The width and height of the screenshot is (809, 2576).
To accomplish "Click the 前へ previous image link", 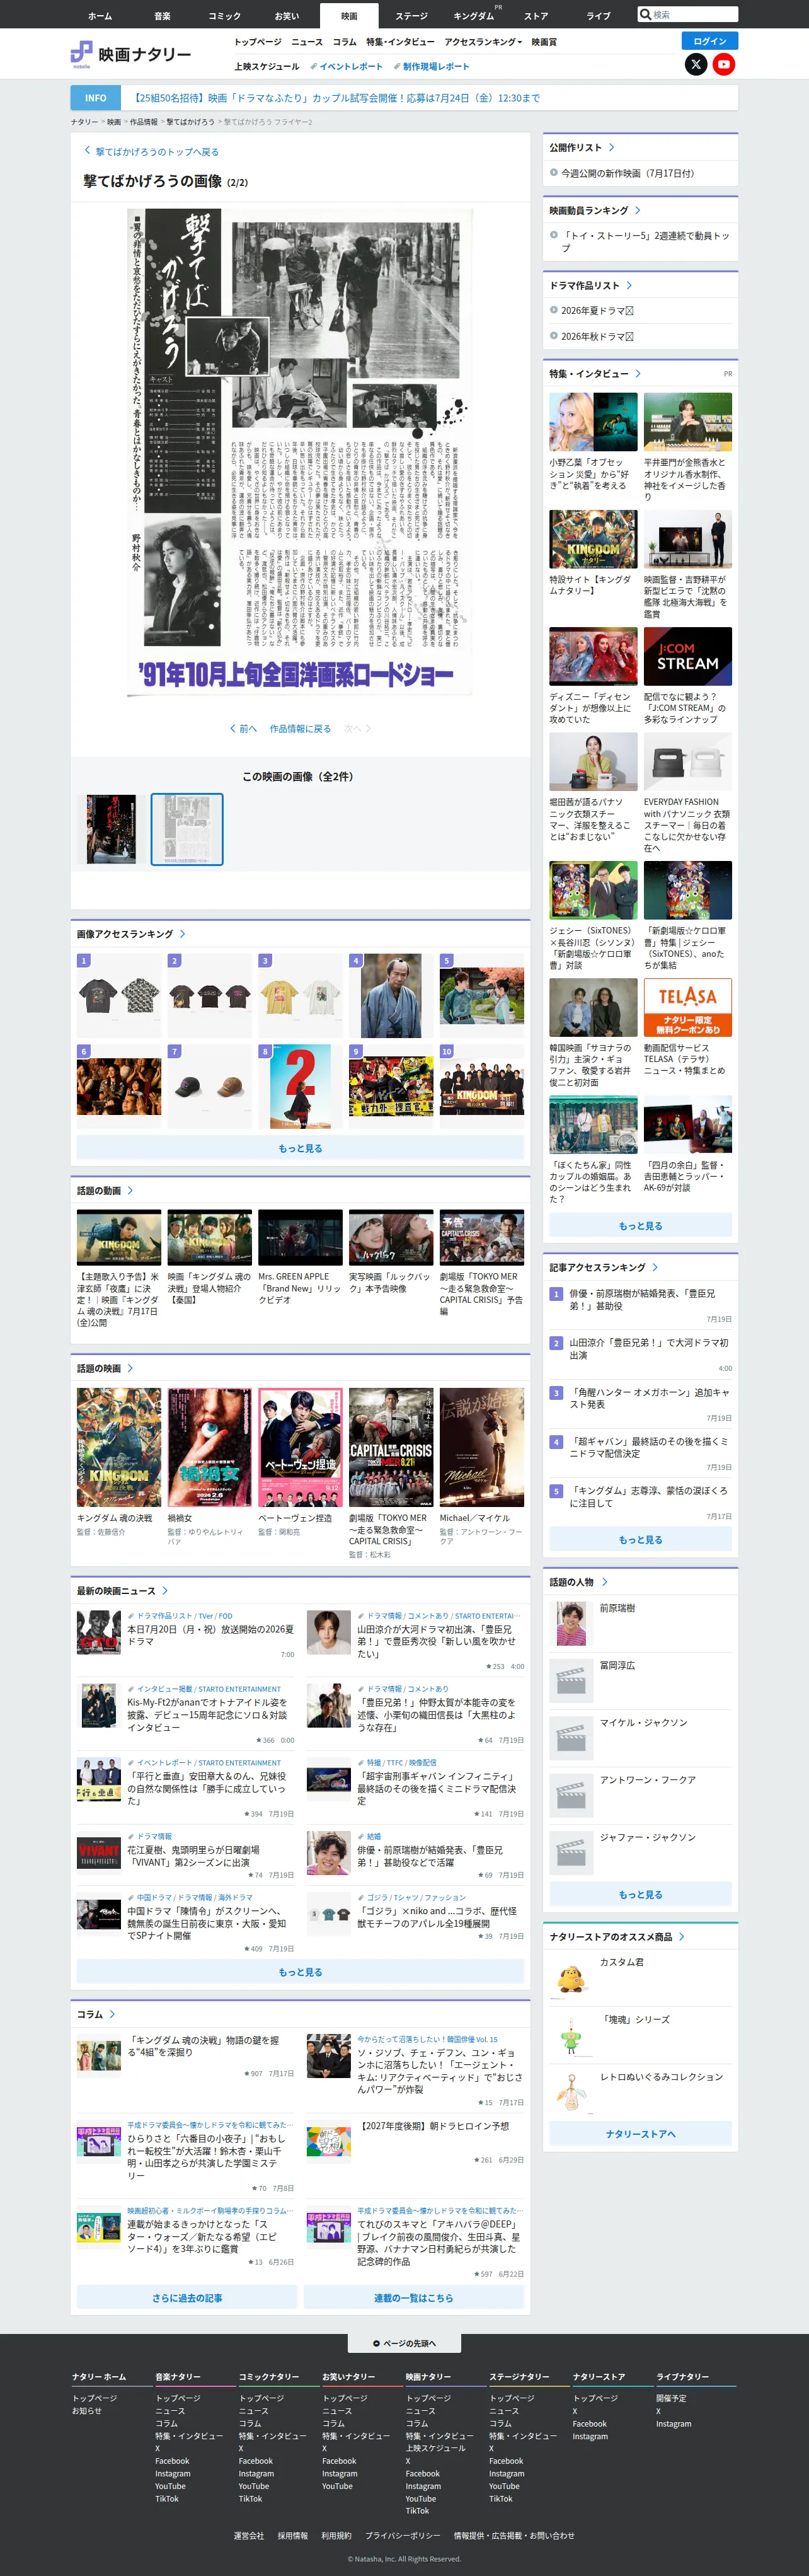I will (243, 729).
